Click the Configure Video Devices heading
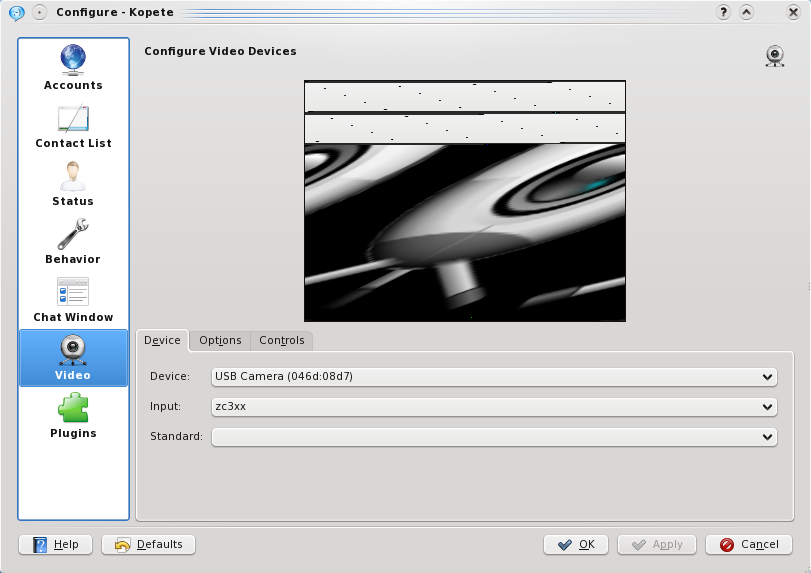 click(220, 51)
